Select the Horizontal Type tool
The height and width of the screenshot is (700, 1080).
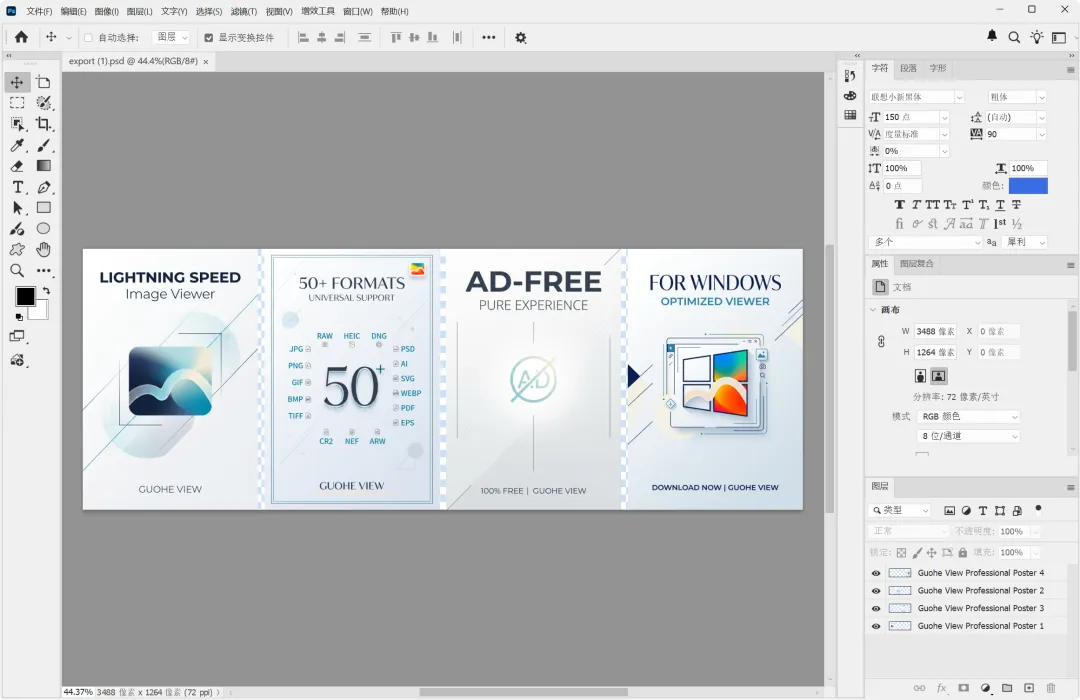(17, 187)
